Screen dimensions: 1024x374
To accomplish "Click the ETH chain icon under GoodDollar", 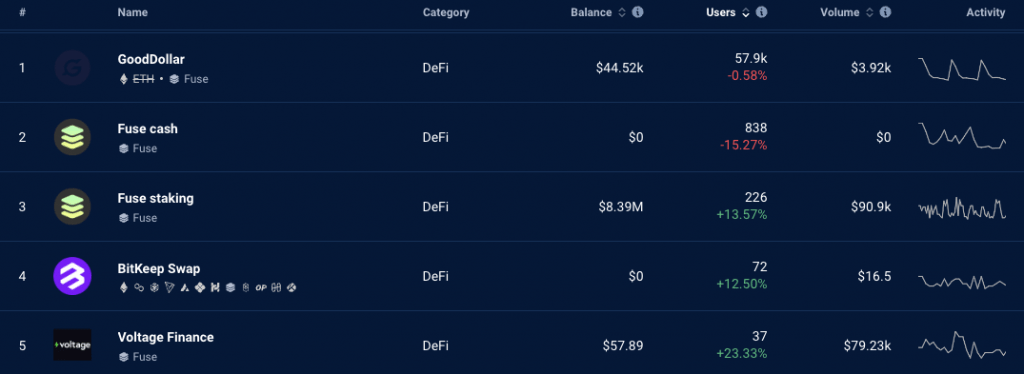I will [x=123, y=79].
